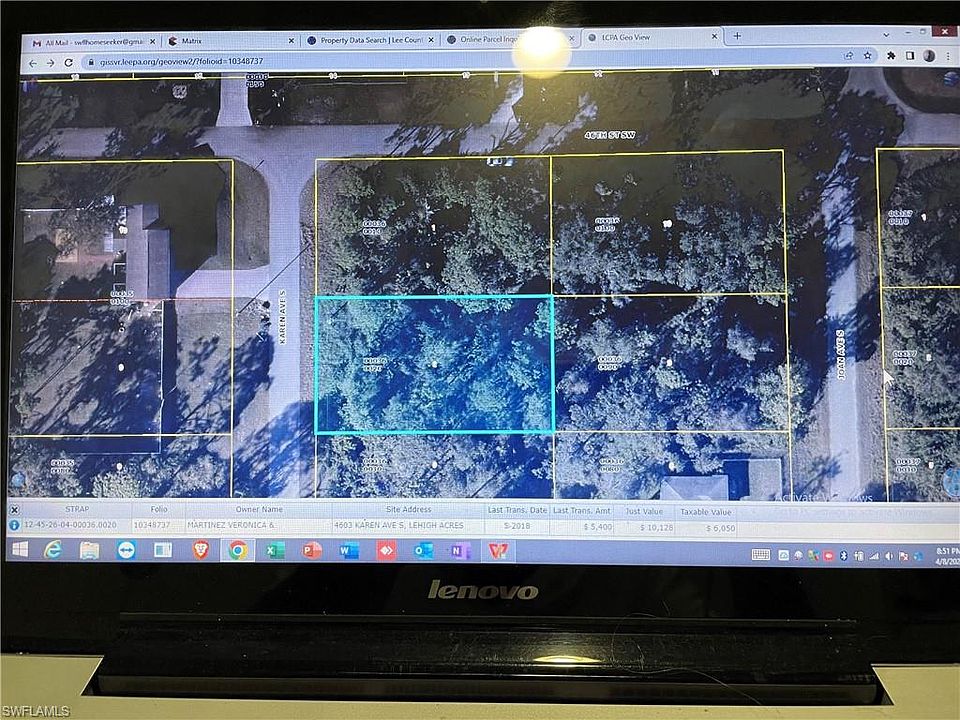This screenshot has height=720, width=960.
Task: Click the padlock site info icon
Action: 91,62
